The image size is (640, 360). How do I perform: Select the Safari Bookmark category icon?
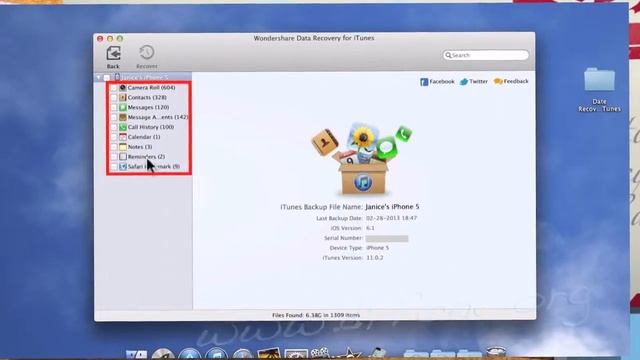123,167
